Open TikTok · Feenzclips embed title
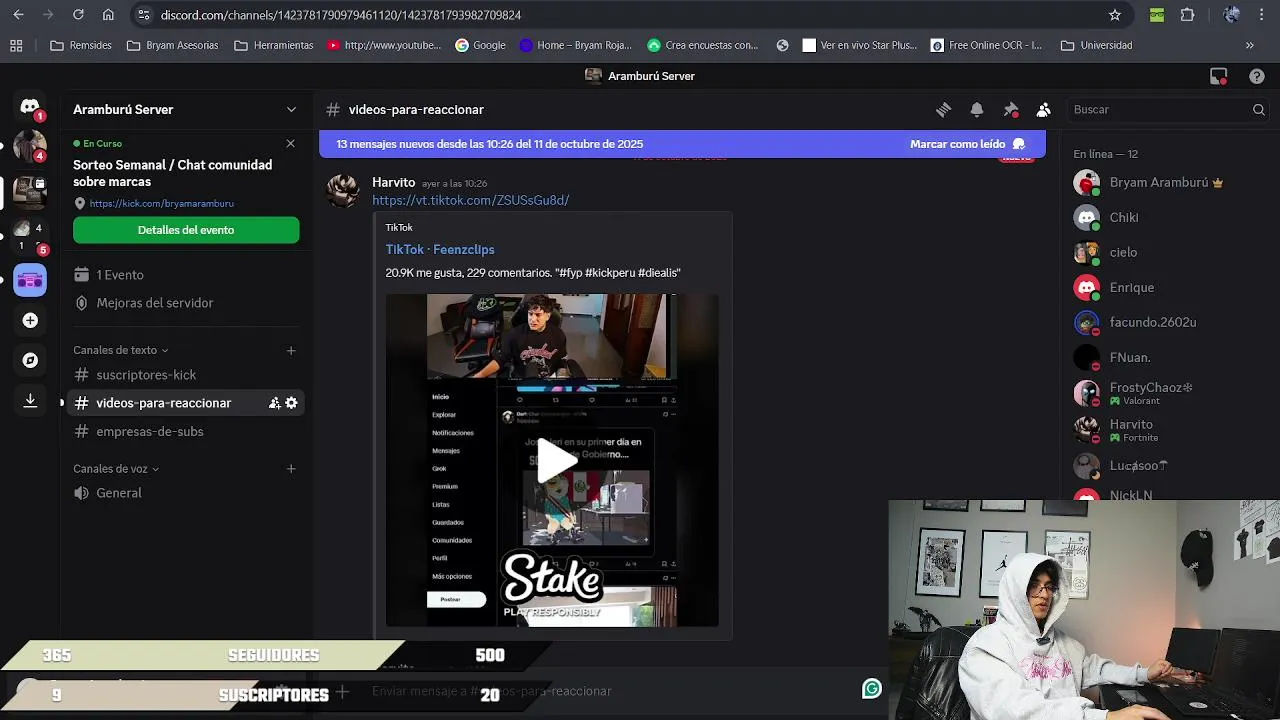This screenshot has height=720, width=1280. coord(440,249)
